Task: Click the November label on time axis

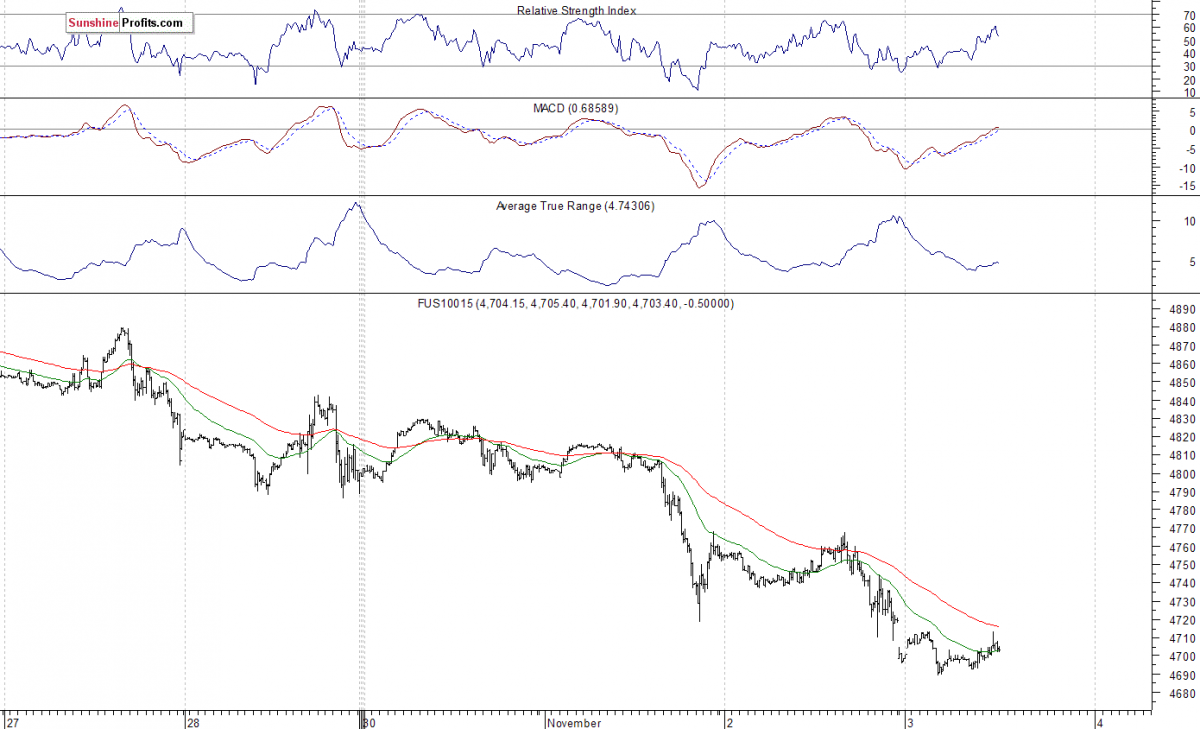Action: (574, 721)
